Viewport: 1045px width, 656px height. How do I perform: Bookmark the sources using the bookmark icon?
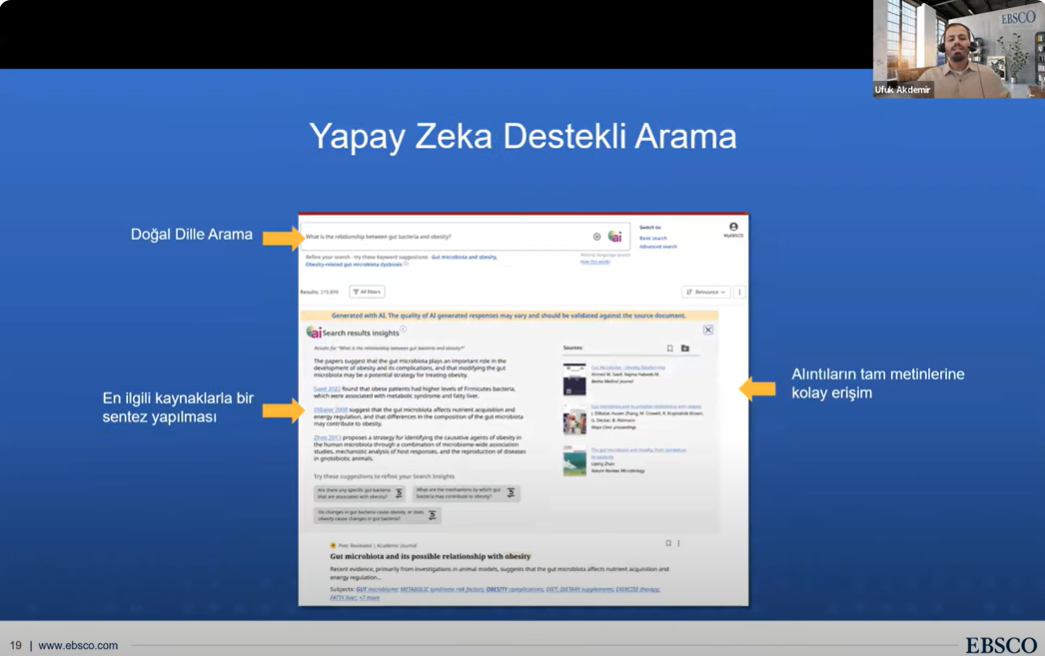pyautogui.click(x=670, y=349)
